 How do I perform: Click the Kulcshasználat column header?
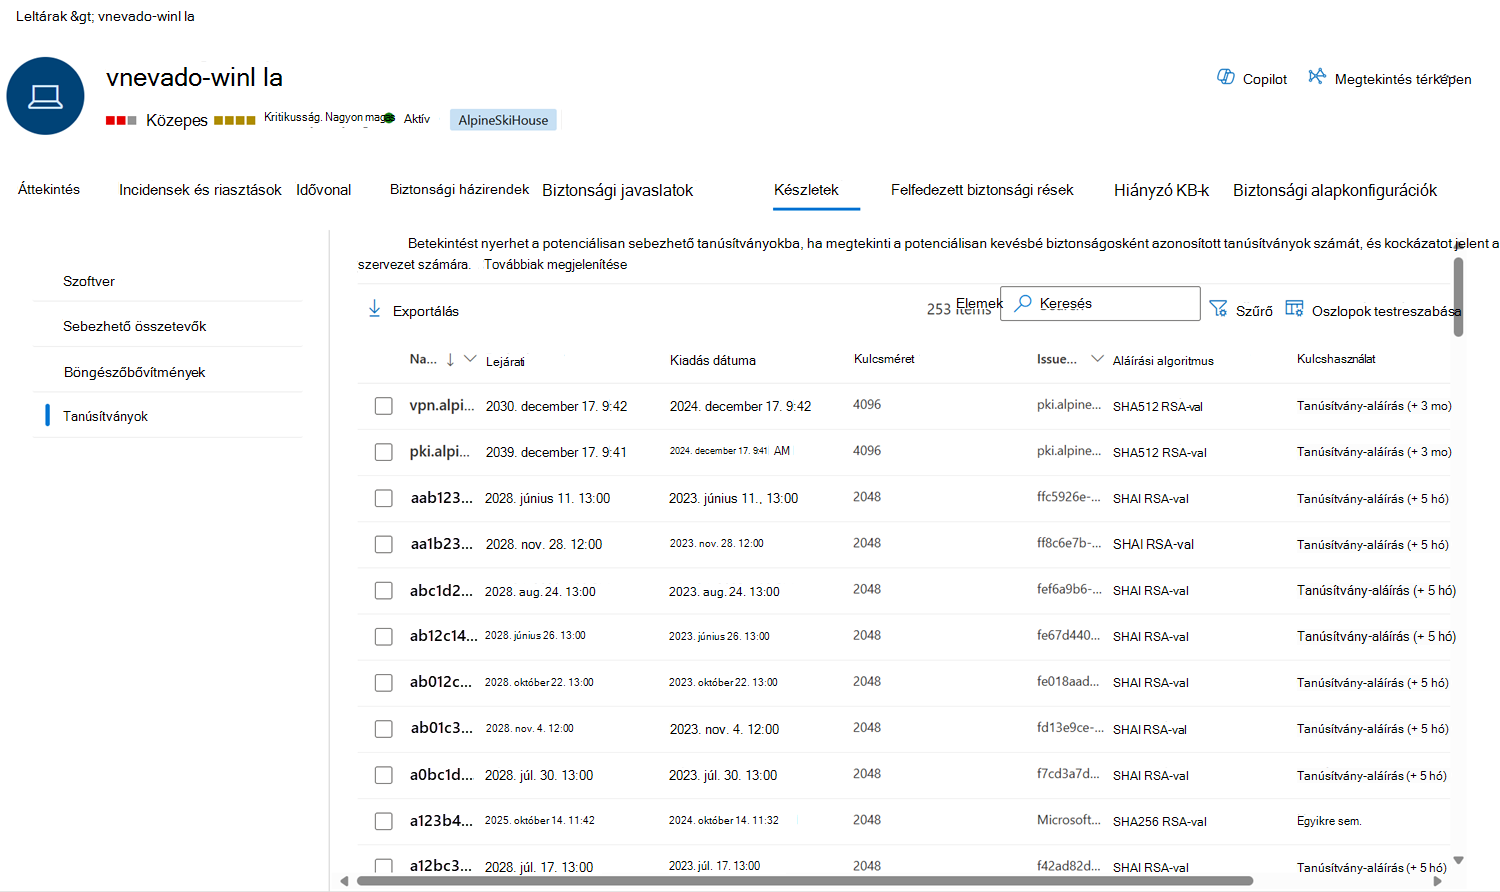point(1336,359)
